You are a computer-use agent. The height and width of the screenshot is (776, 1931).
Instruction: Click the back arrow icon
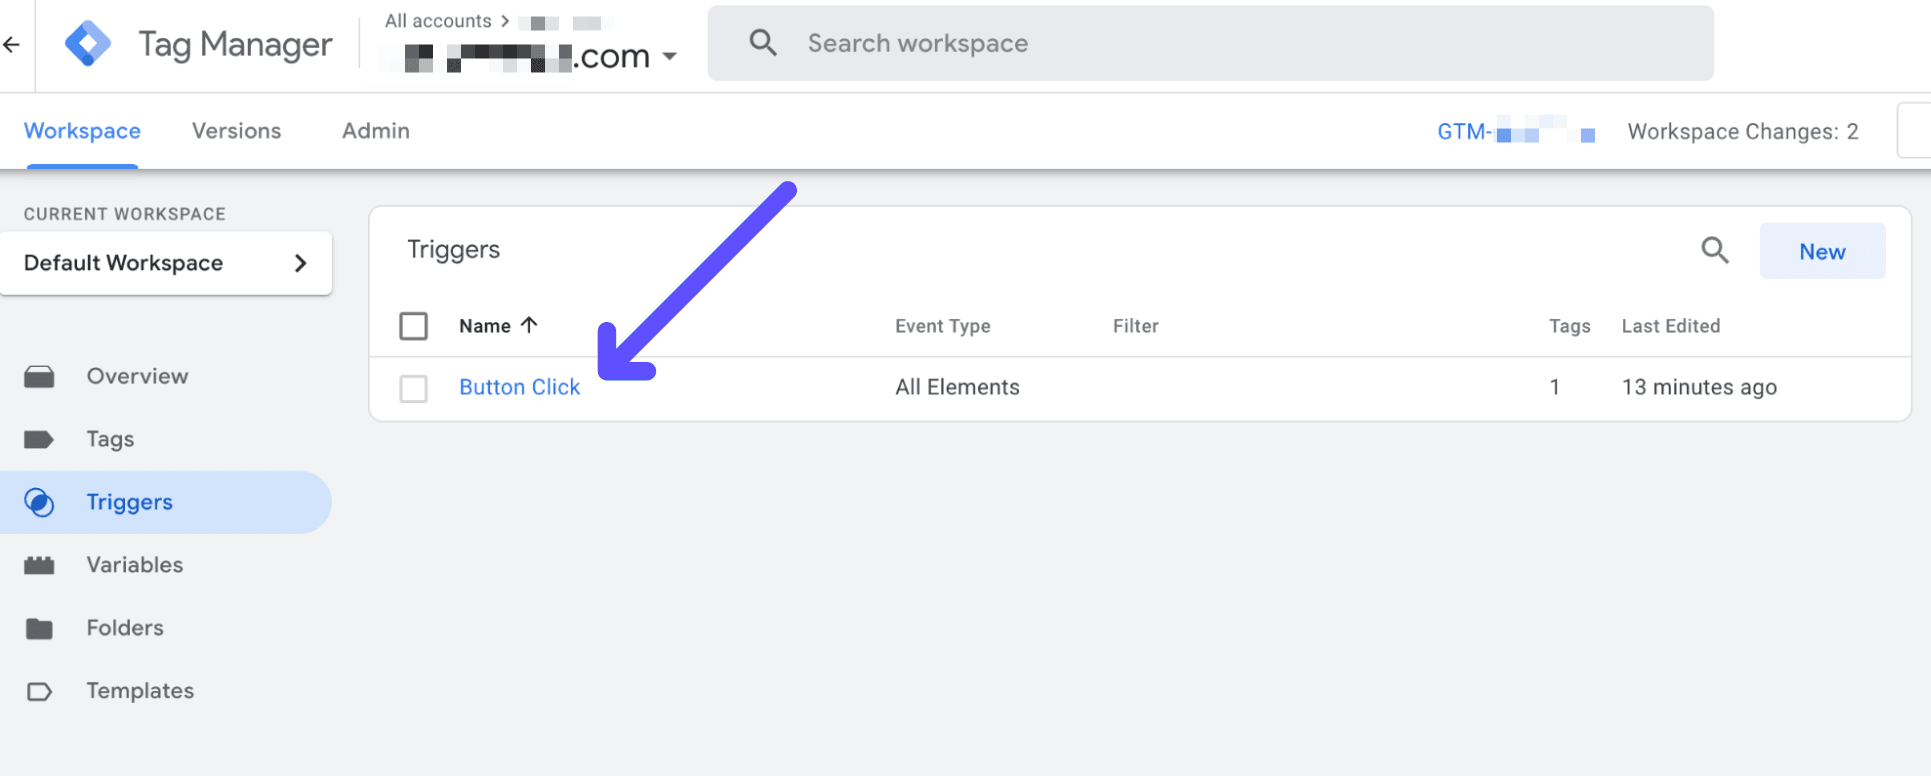[x=12, y=44]
